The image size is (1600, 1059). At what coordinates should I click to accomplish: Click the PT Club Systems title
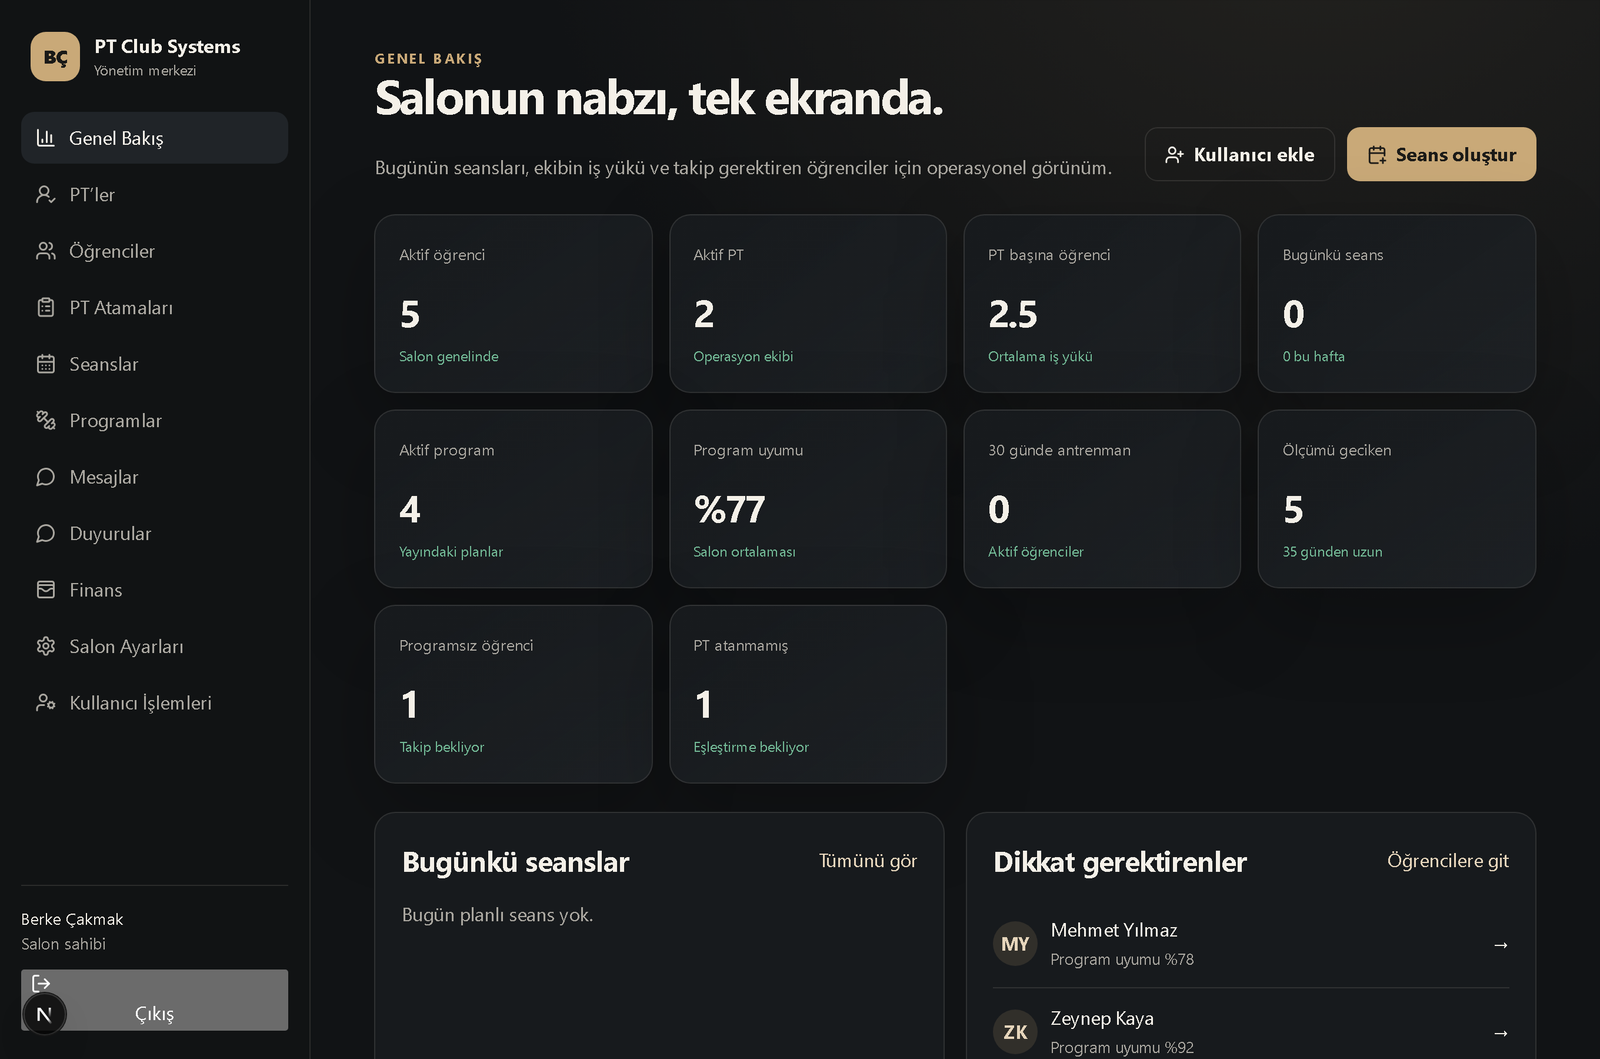[167, 46]
